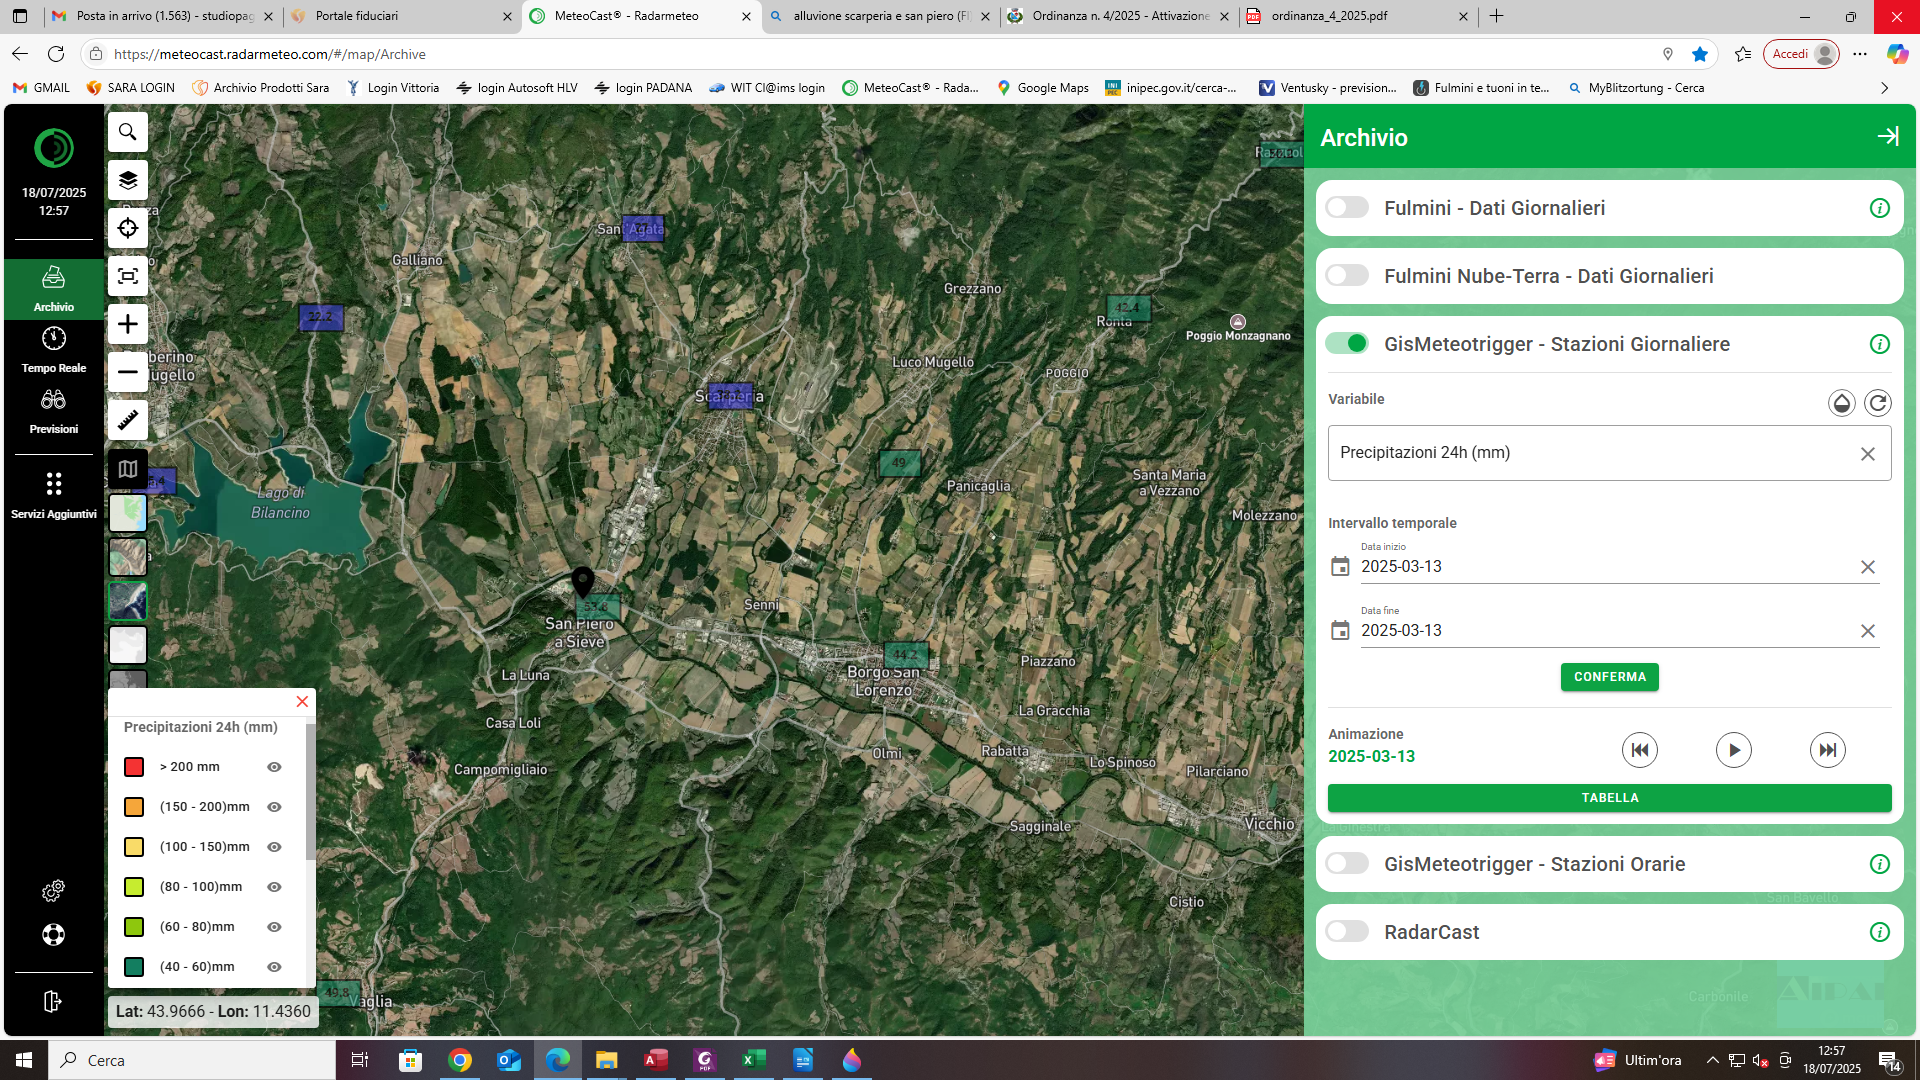This screenshot has height=1080, width=1920.
Task: Select the map search magnifier tool
Action: click(x=127, y=131)
